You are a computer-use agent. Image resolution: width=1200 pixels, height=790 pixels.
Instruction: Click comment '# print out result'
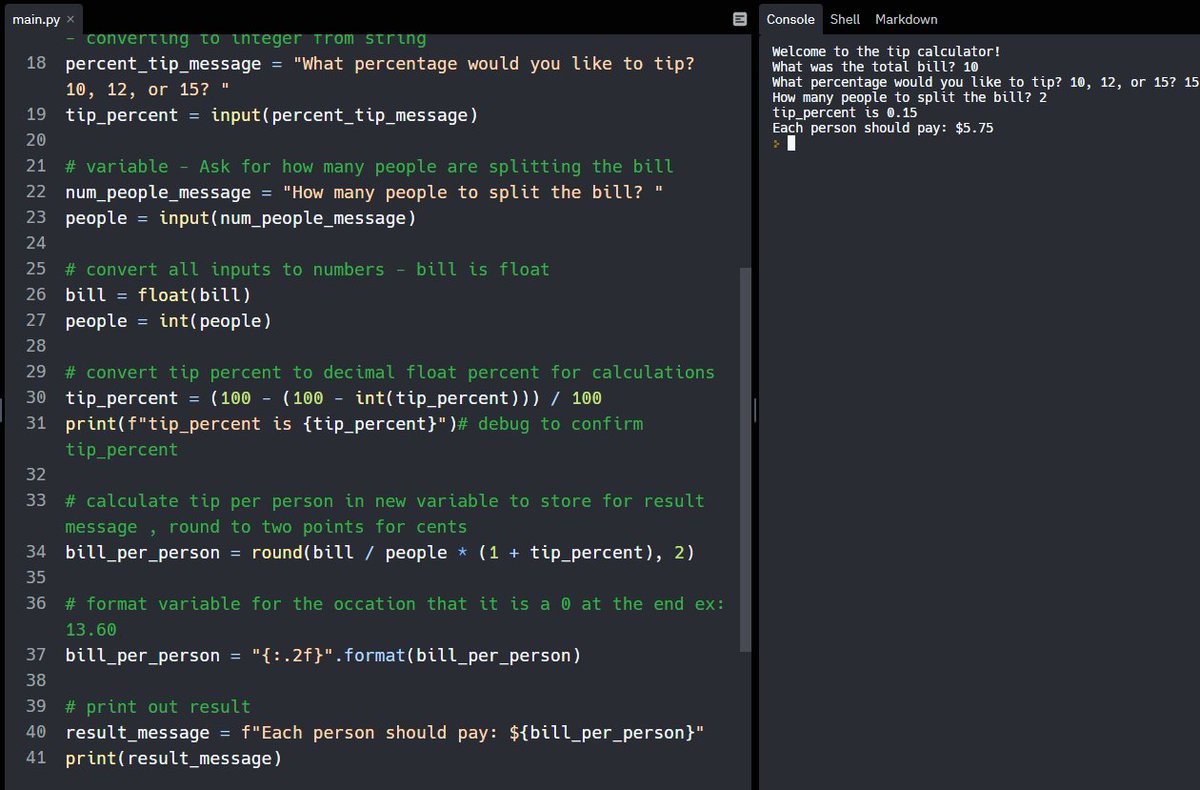pyautogui.click(x=158, y=707)
